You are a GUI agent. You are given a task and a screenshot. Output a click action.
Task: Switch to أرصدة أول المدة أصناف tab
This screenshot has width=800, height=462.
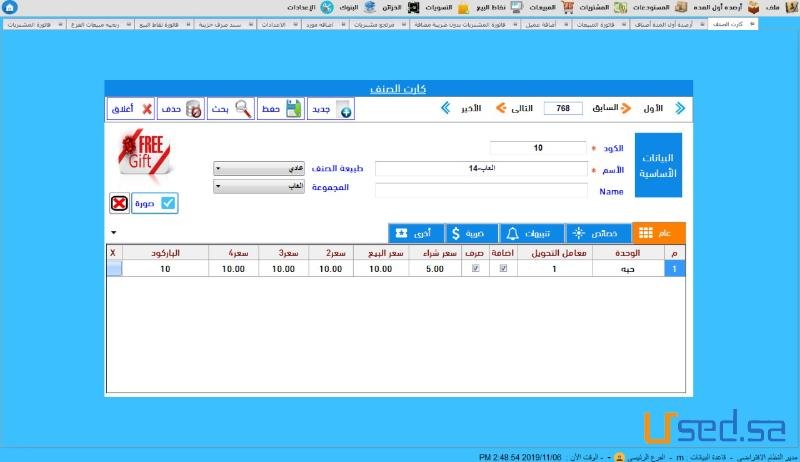click(x=669, y=24)
